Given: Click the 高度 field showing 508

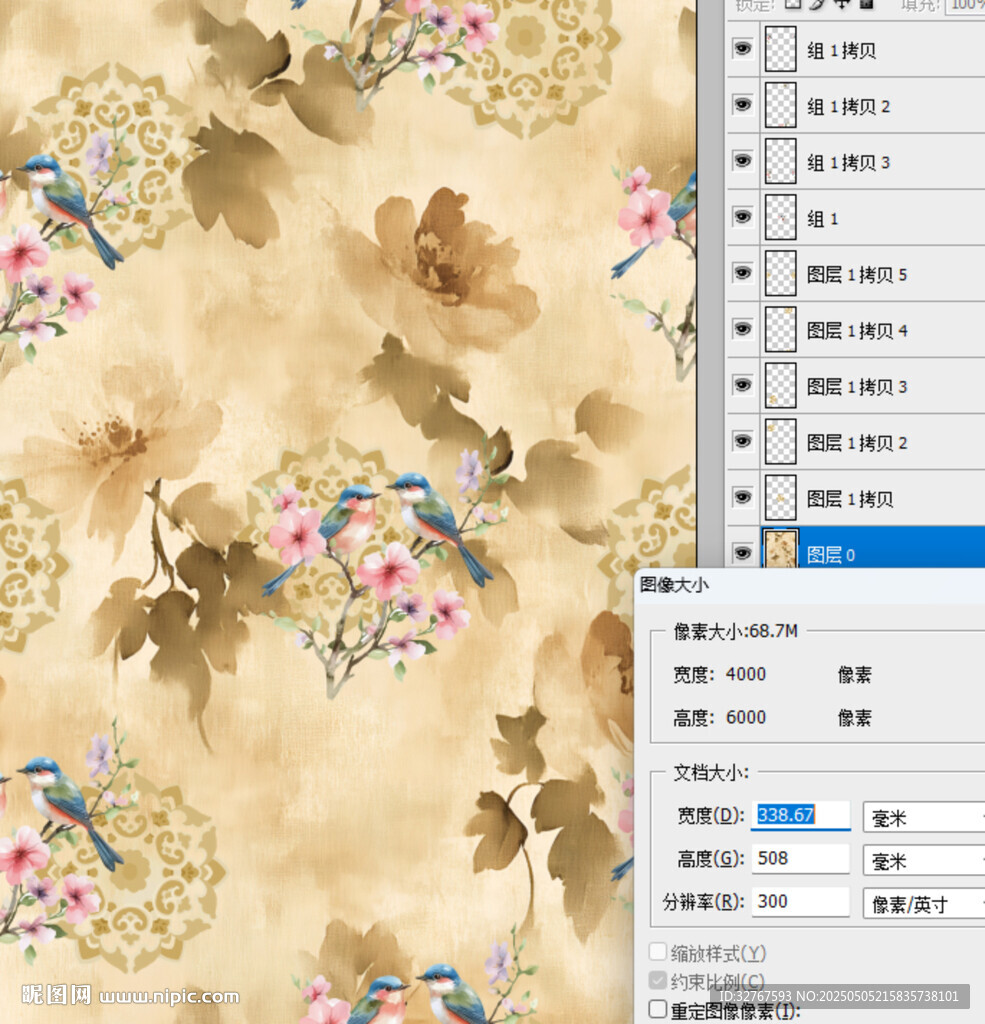Looking at the screenshot, I should click(800, 859).
